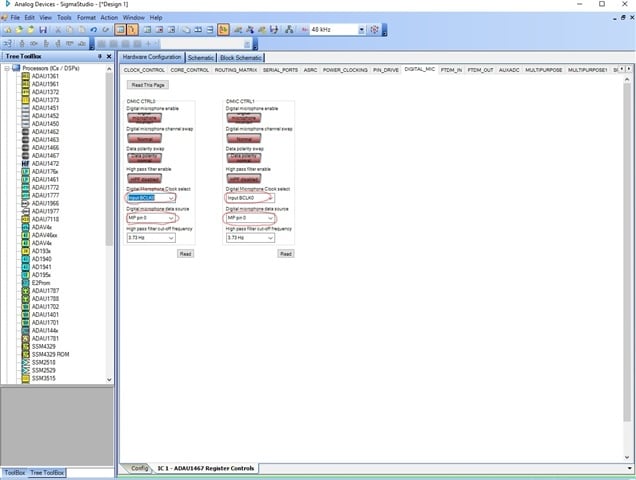Toggle DMIC CTRL1 HPF disabled button

coord(244,179)
